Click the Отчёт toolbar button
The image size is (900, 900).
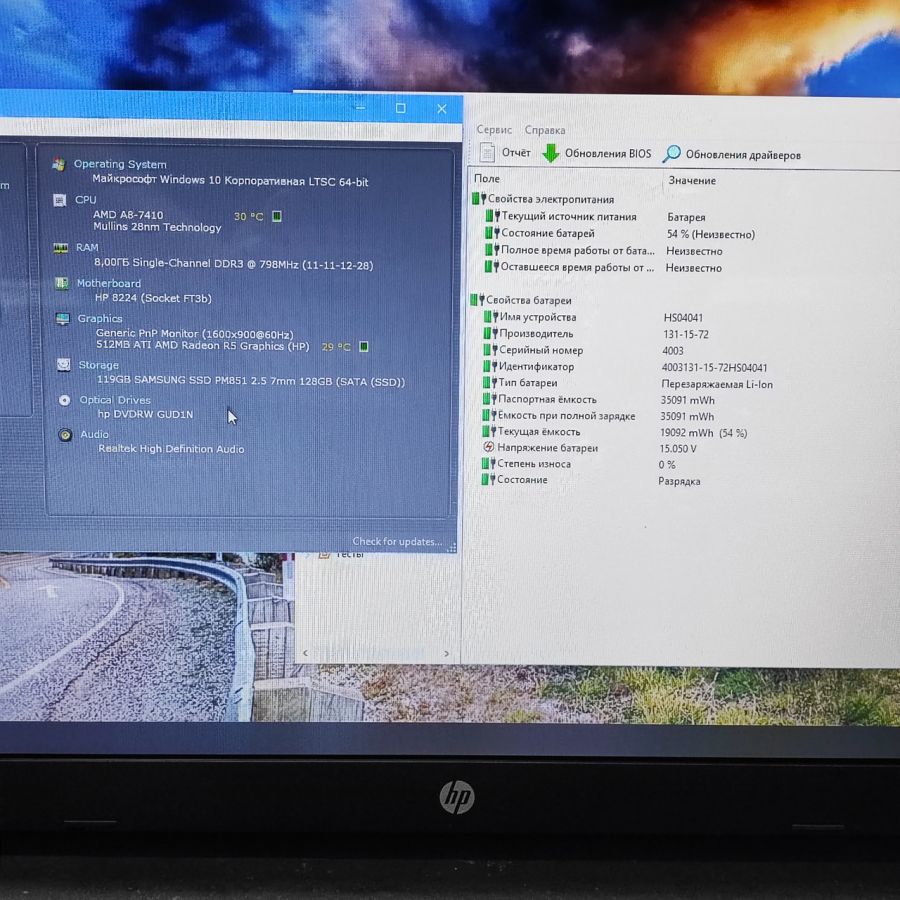(505, 152)
